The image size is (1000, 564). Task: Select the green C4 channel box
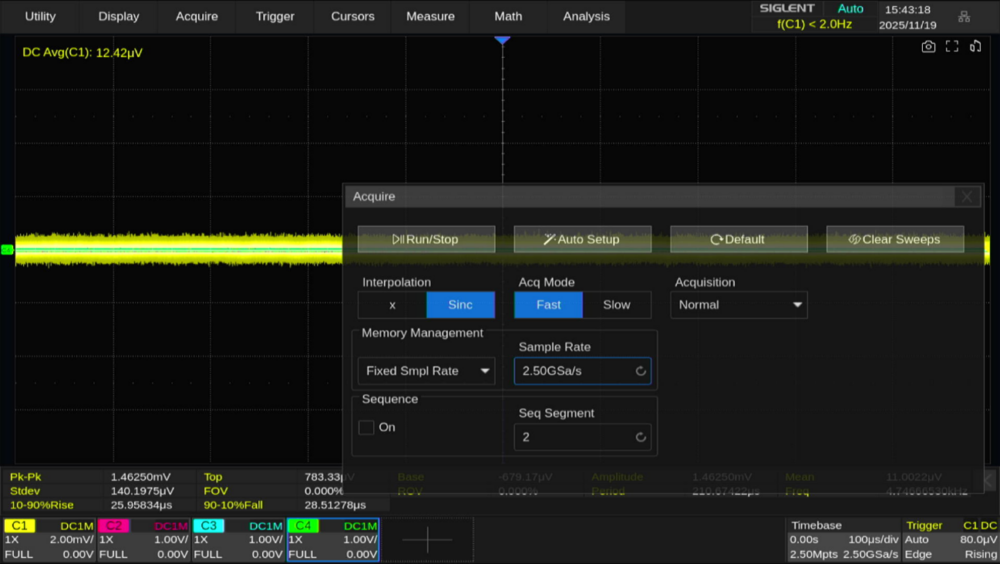tap(332, 540)
